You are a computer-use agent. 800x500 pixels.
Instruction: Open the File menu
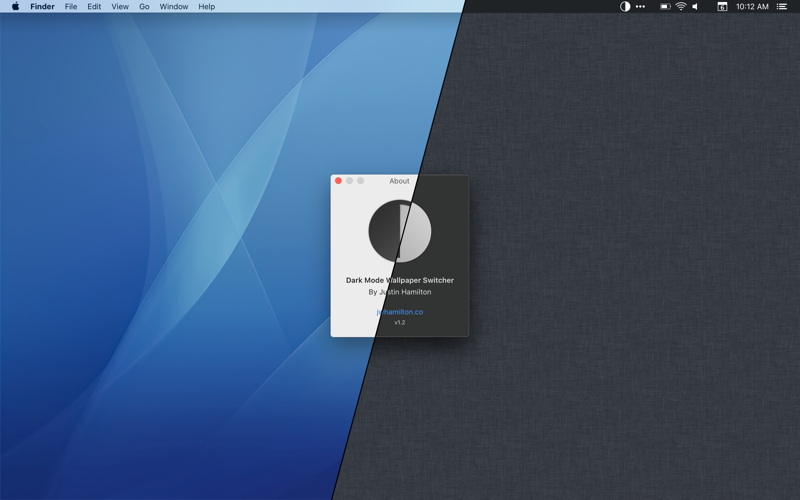click(71, 7)
